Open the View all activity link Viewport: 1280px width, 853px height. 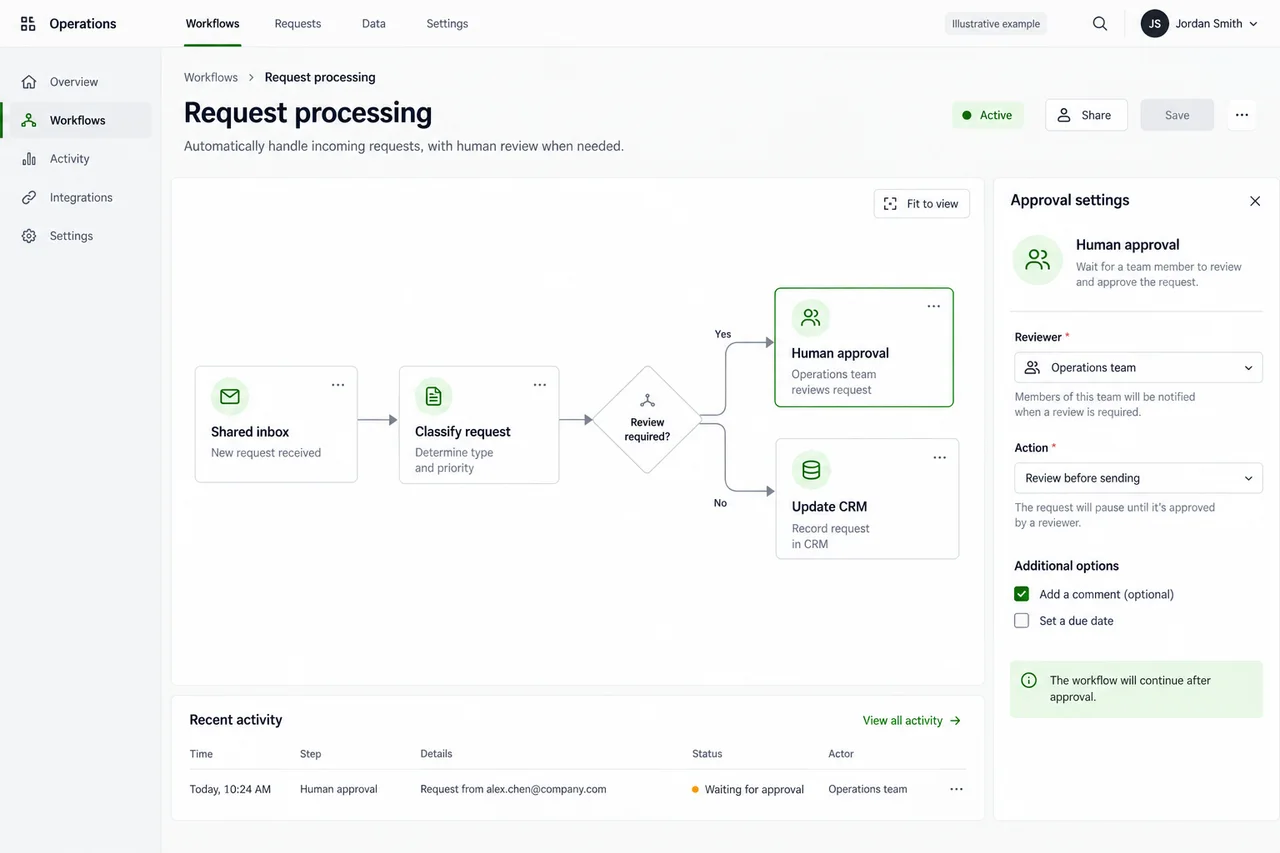point(912,720)
